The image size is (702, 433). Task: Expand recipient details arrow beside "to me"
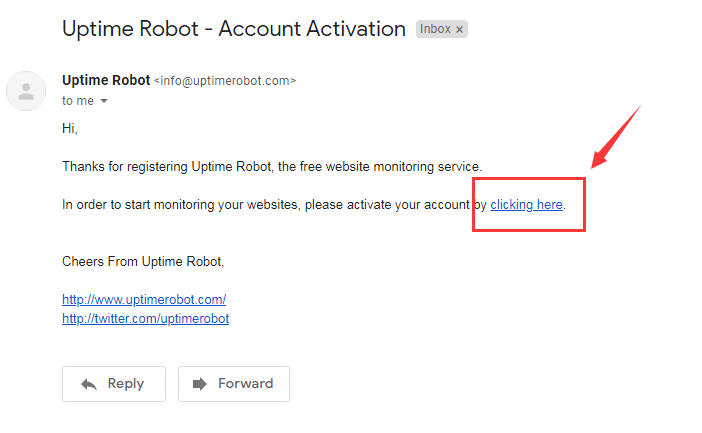(x=103, y=102)
